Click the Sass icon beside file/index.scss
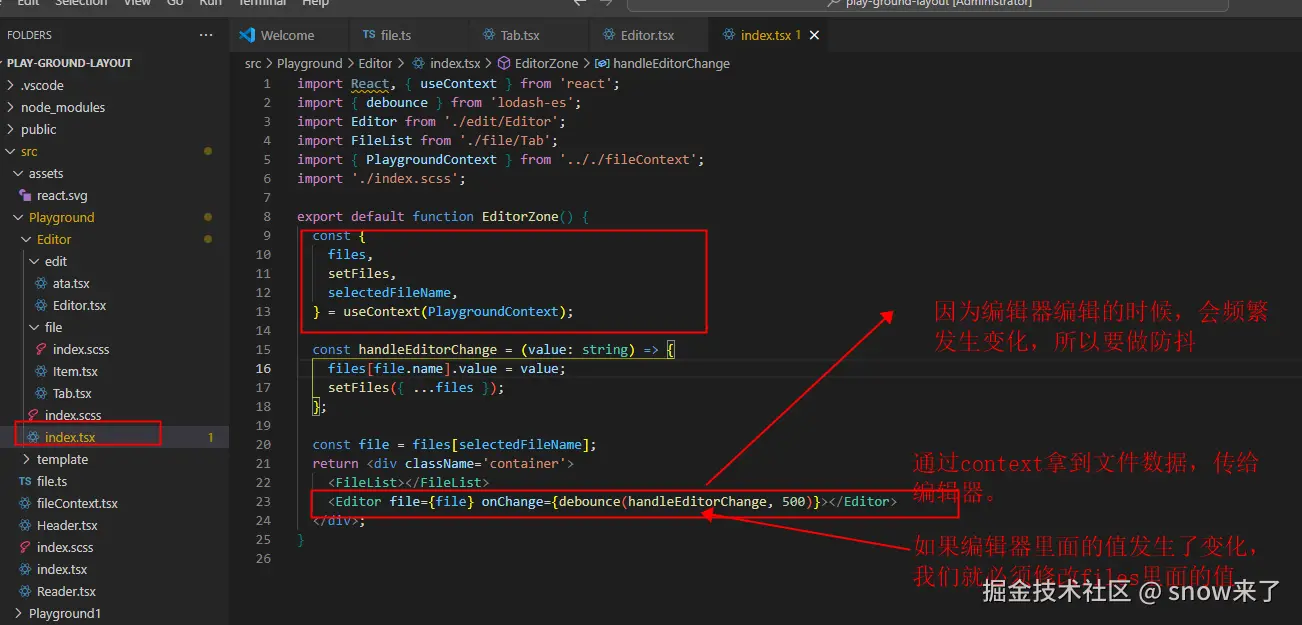This screenshot has width=1302, height=625. pos(41,349)
